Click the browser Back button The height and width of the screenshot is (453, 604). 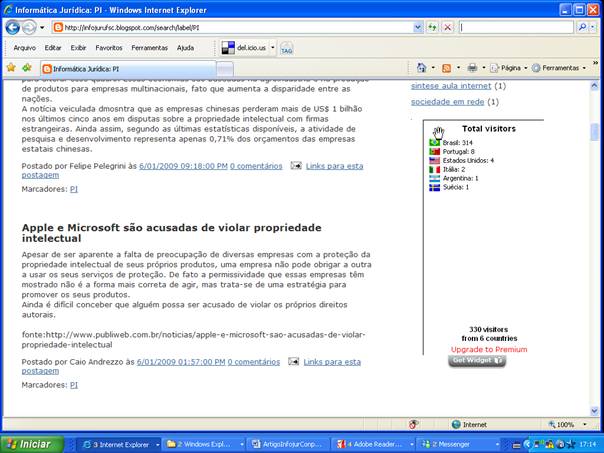tap(13, 27)
